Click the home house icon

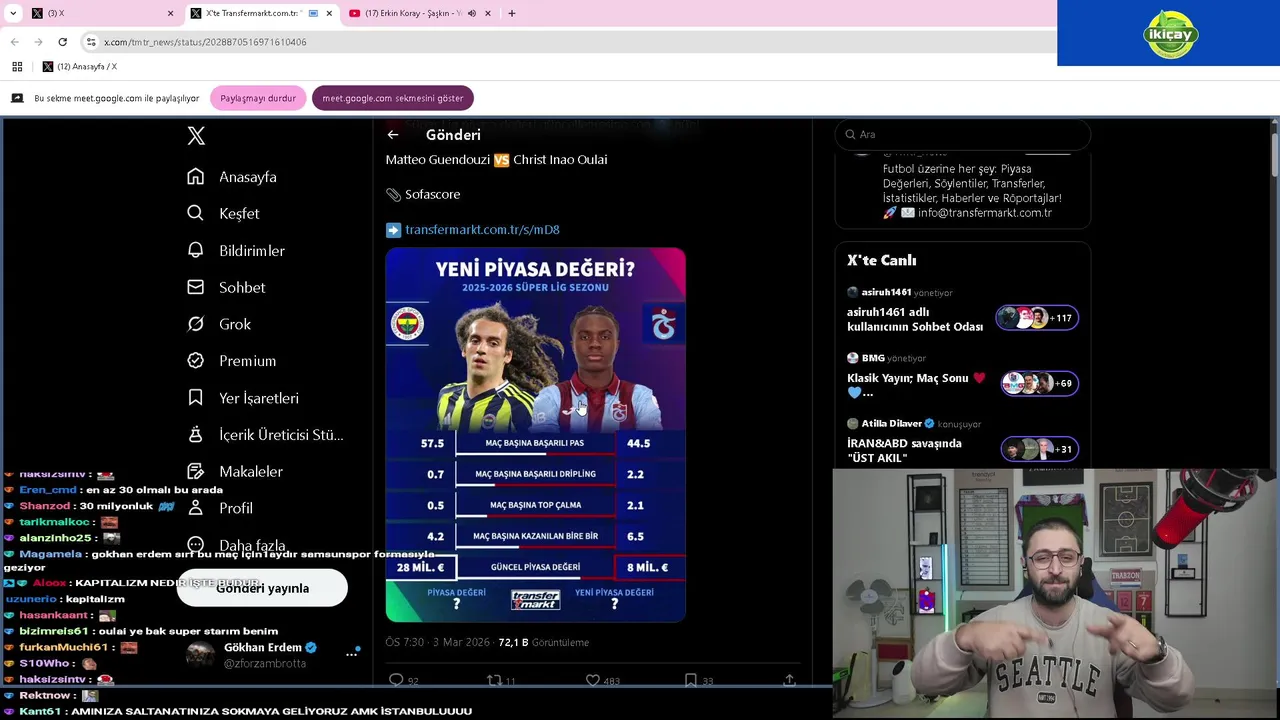coord(196,177)
